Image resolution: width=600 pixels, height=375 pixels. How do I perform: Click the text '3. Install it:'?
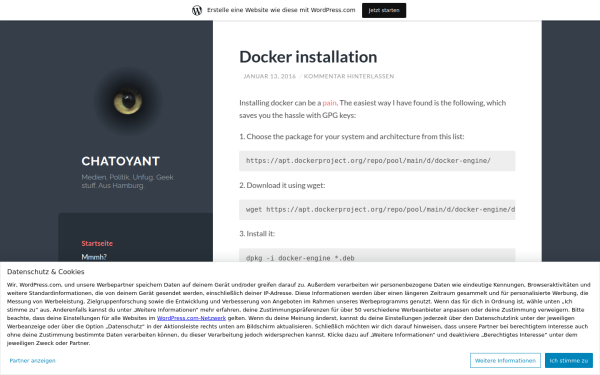coord(257,234)
